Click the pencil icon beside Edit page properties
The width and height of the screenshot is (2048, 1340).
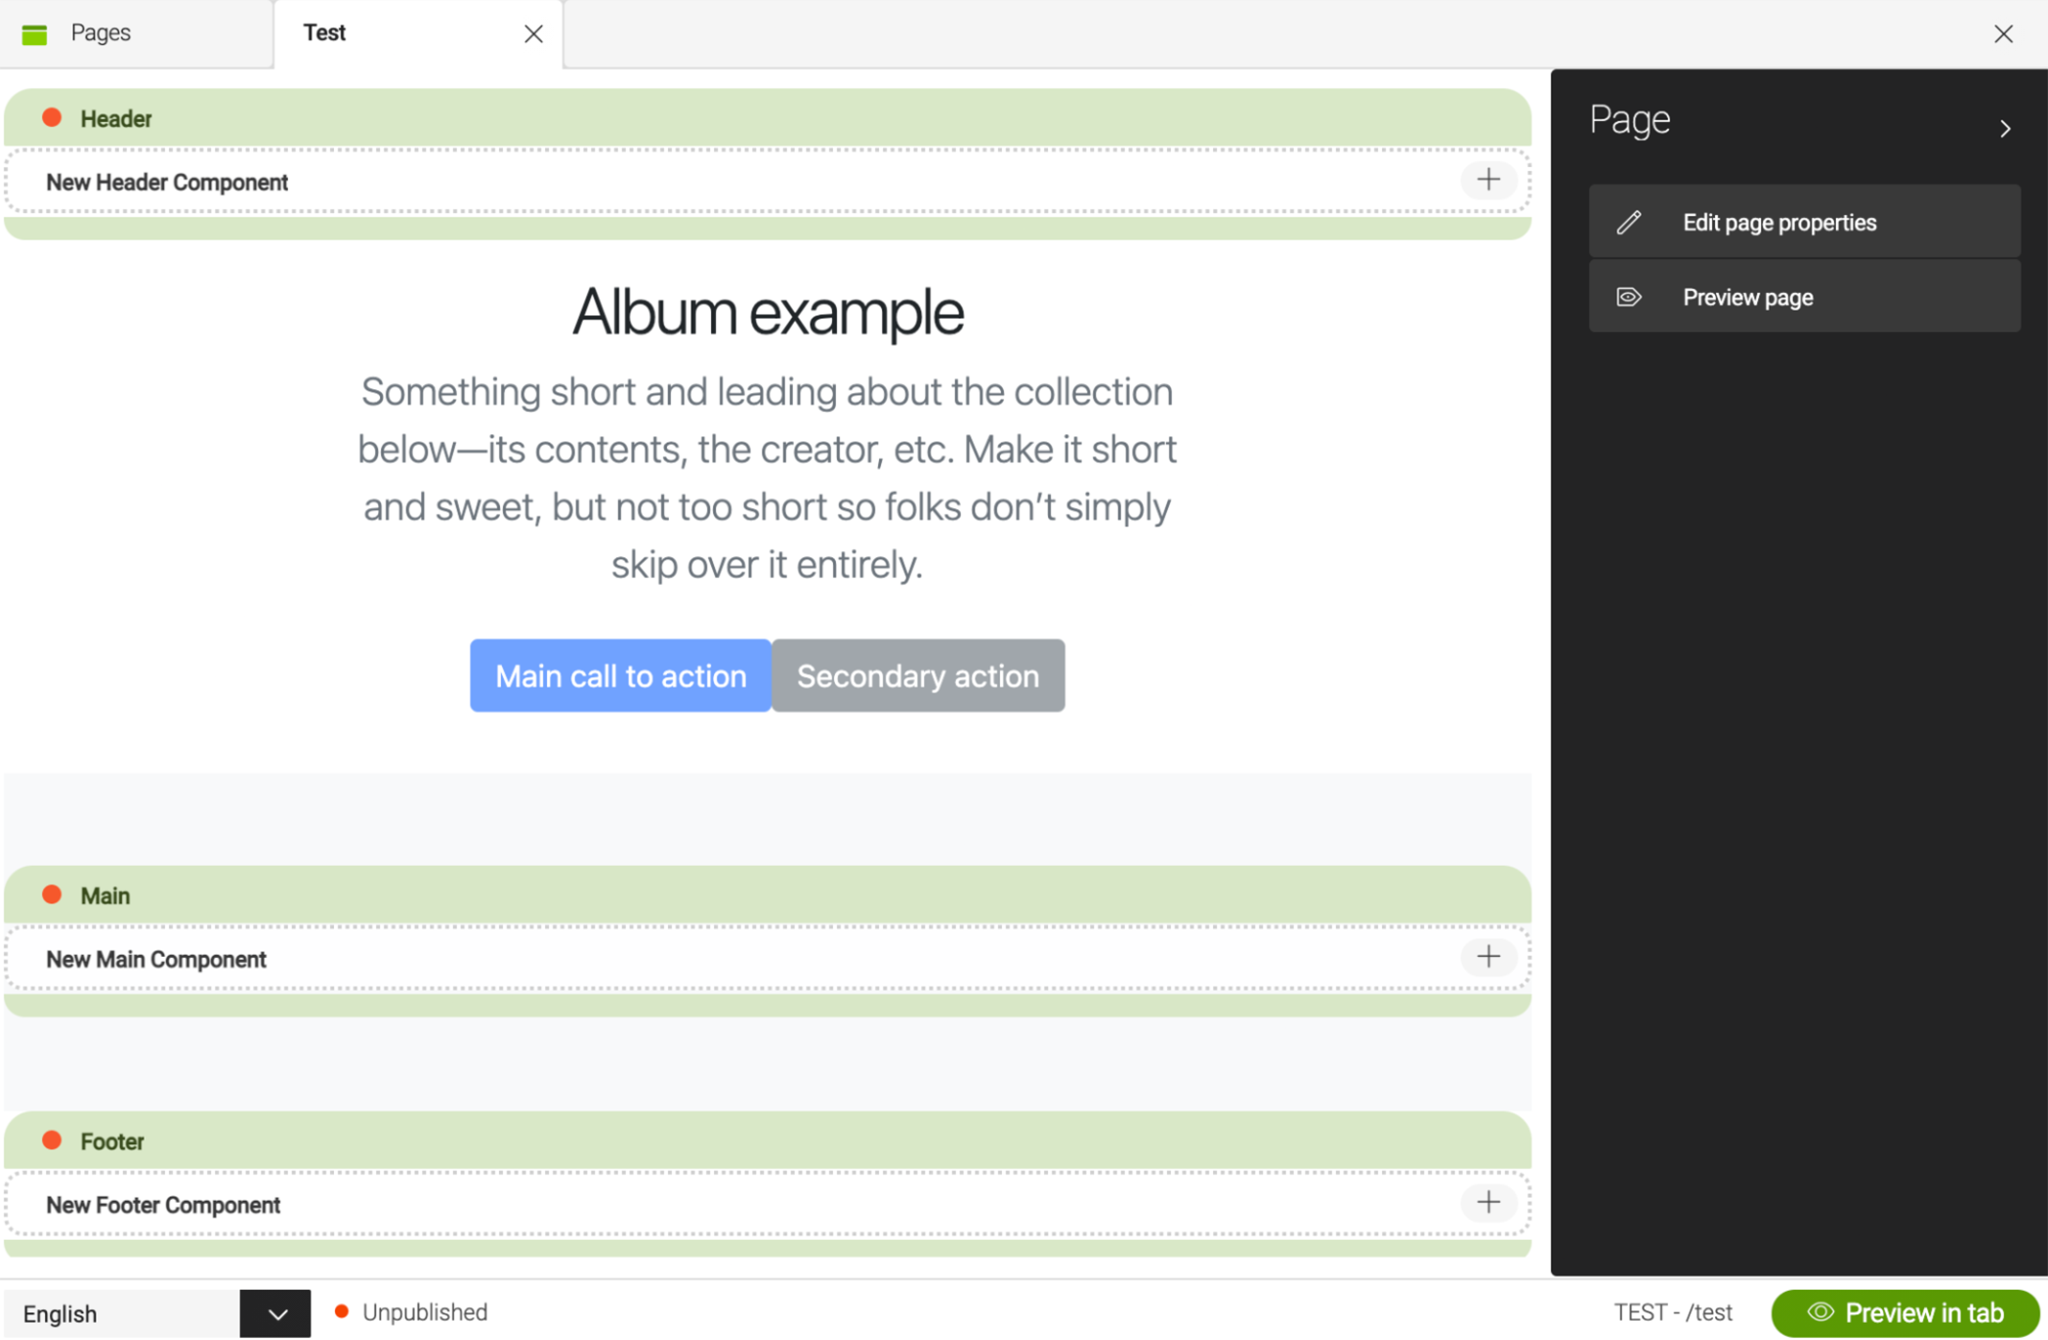(1628, 221)
